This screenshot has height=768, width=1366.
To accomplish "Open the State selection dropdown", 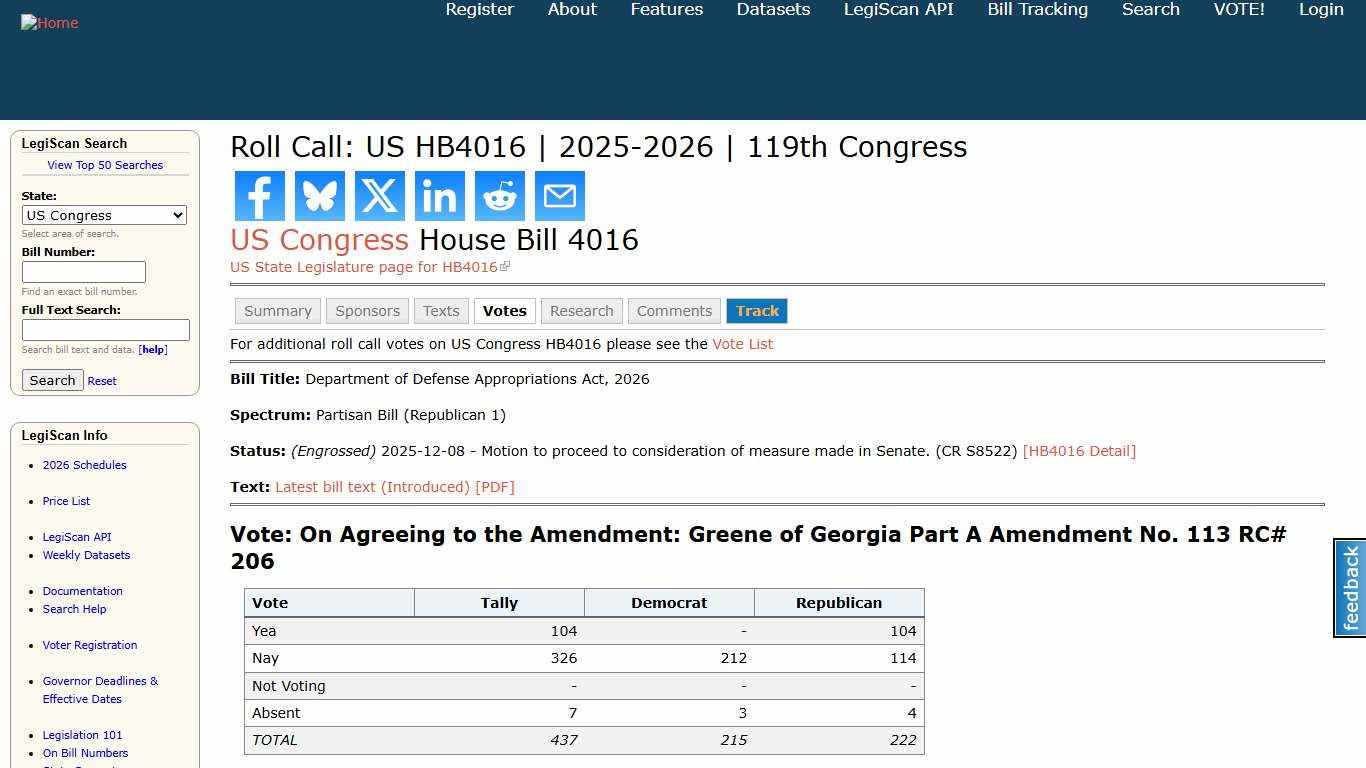I will pyautogui.click(x=104, y=215).
